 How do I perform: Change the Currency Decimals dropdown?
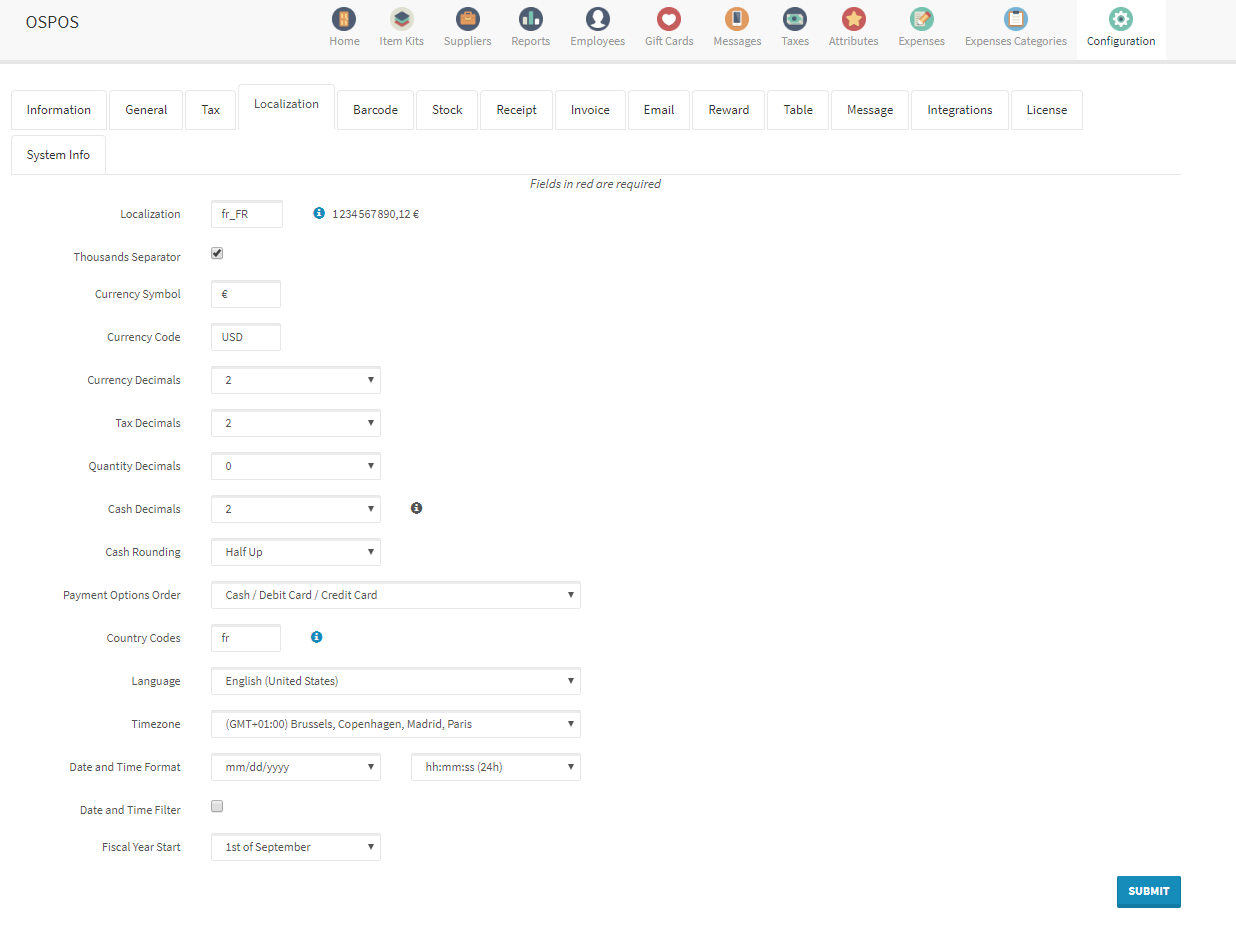pyautogui.click(x=295, y=380)
